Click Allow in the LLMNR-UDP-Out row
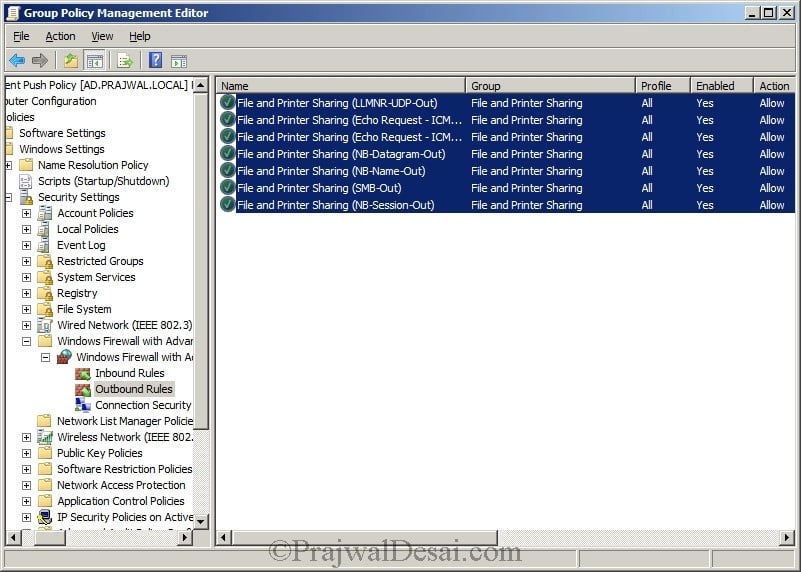This screenshot has width=801, height=572. 772,103
